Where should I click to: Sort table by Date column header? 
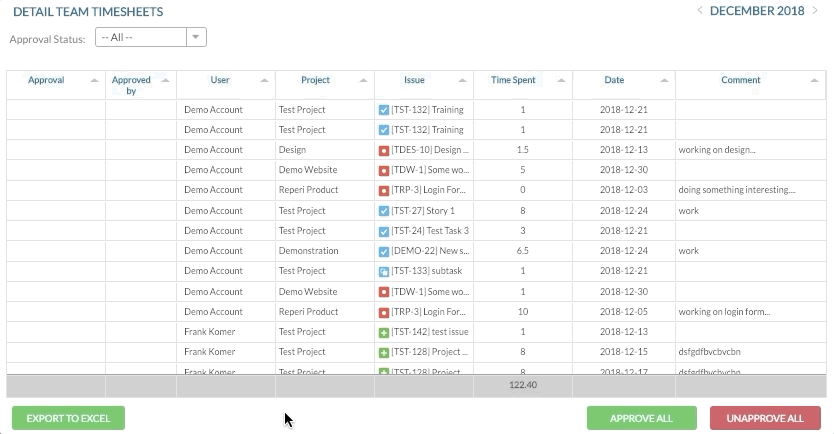[614, 80]
